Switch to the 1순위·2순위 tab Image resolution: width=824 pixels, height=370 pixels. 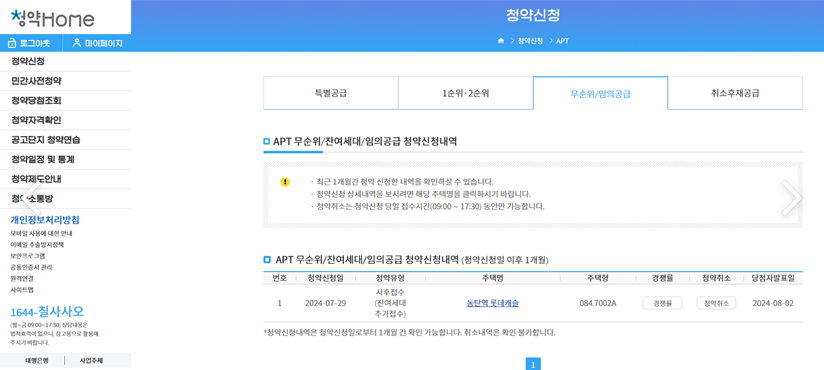coord(465,94)
